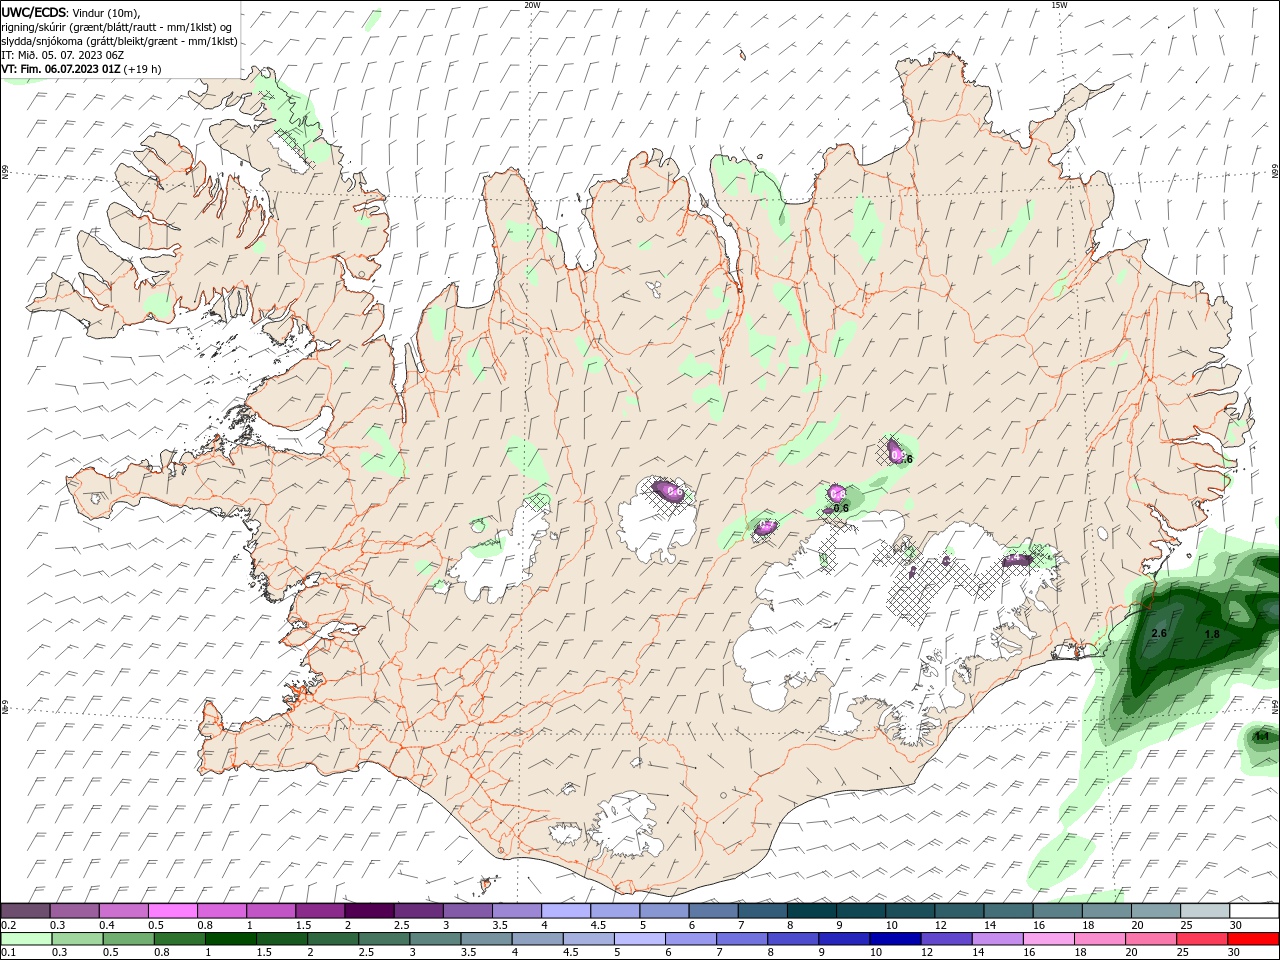Click the 20W longitude label
Image resolution: width=1280 pixels, height=960 pixels.
(532, 5)
